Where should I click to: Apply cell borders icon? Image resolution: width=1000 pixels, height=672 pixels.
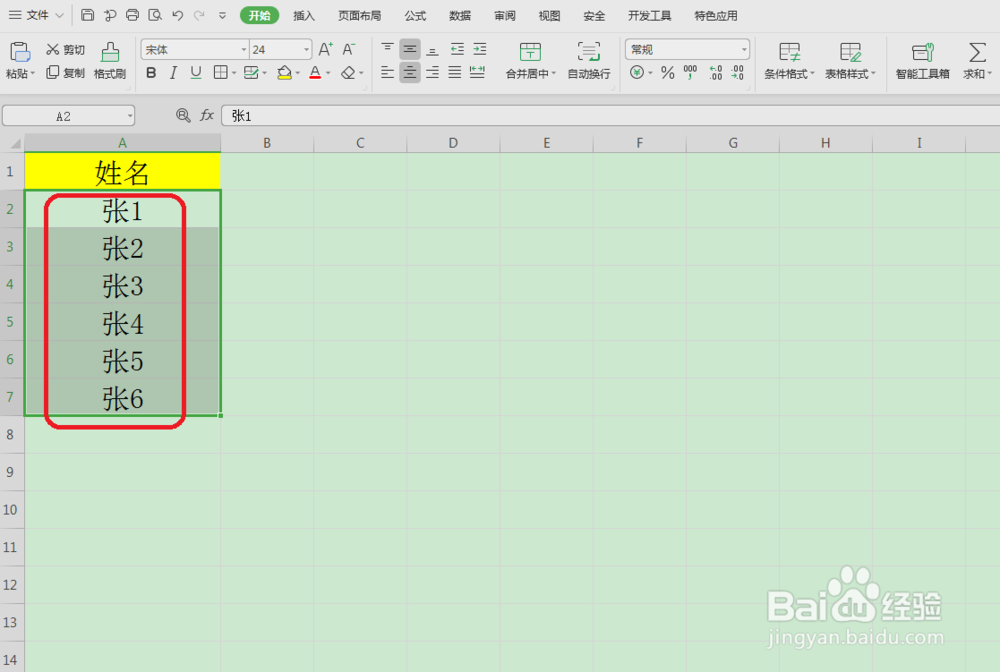pos(221,73)
